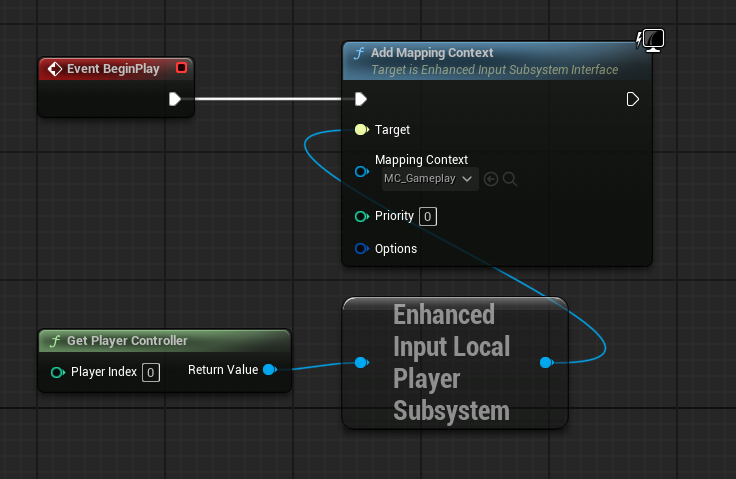The image size is (736, 479).
Task: Click the browse to asset magnifier icon
Action: point(510,179)
